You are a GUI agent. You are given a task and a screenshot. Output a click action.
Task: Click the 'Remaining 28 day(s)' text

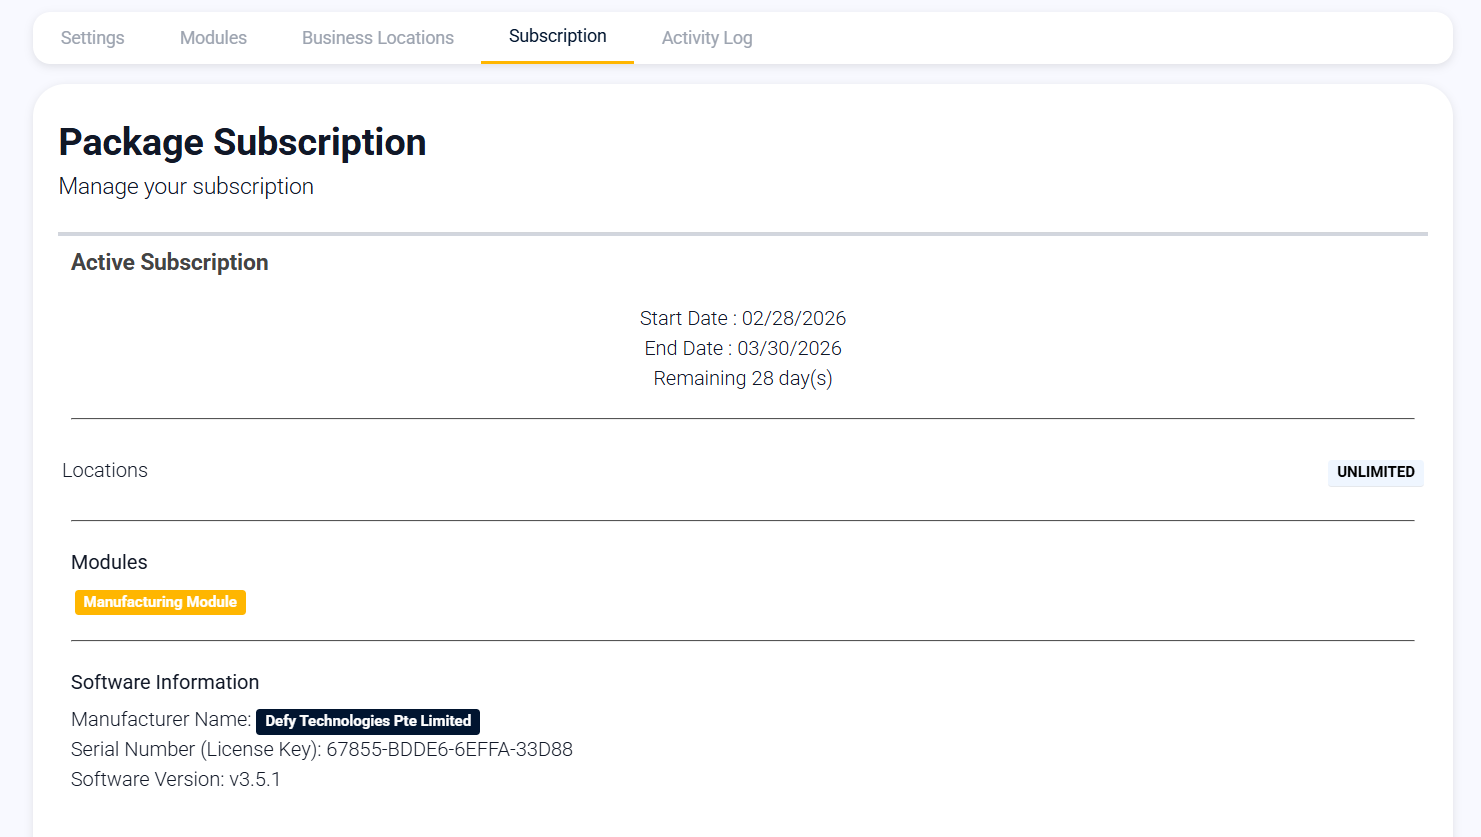tap(742, 378)
